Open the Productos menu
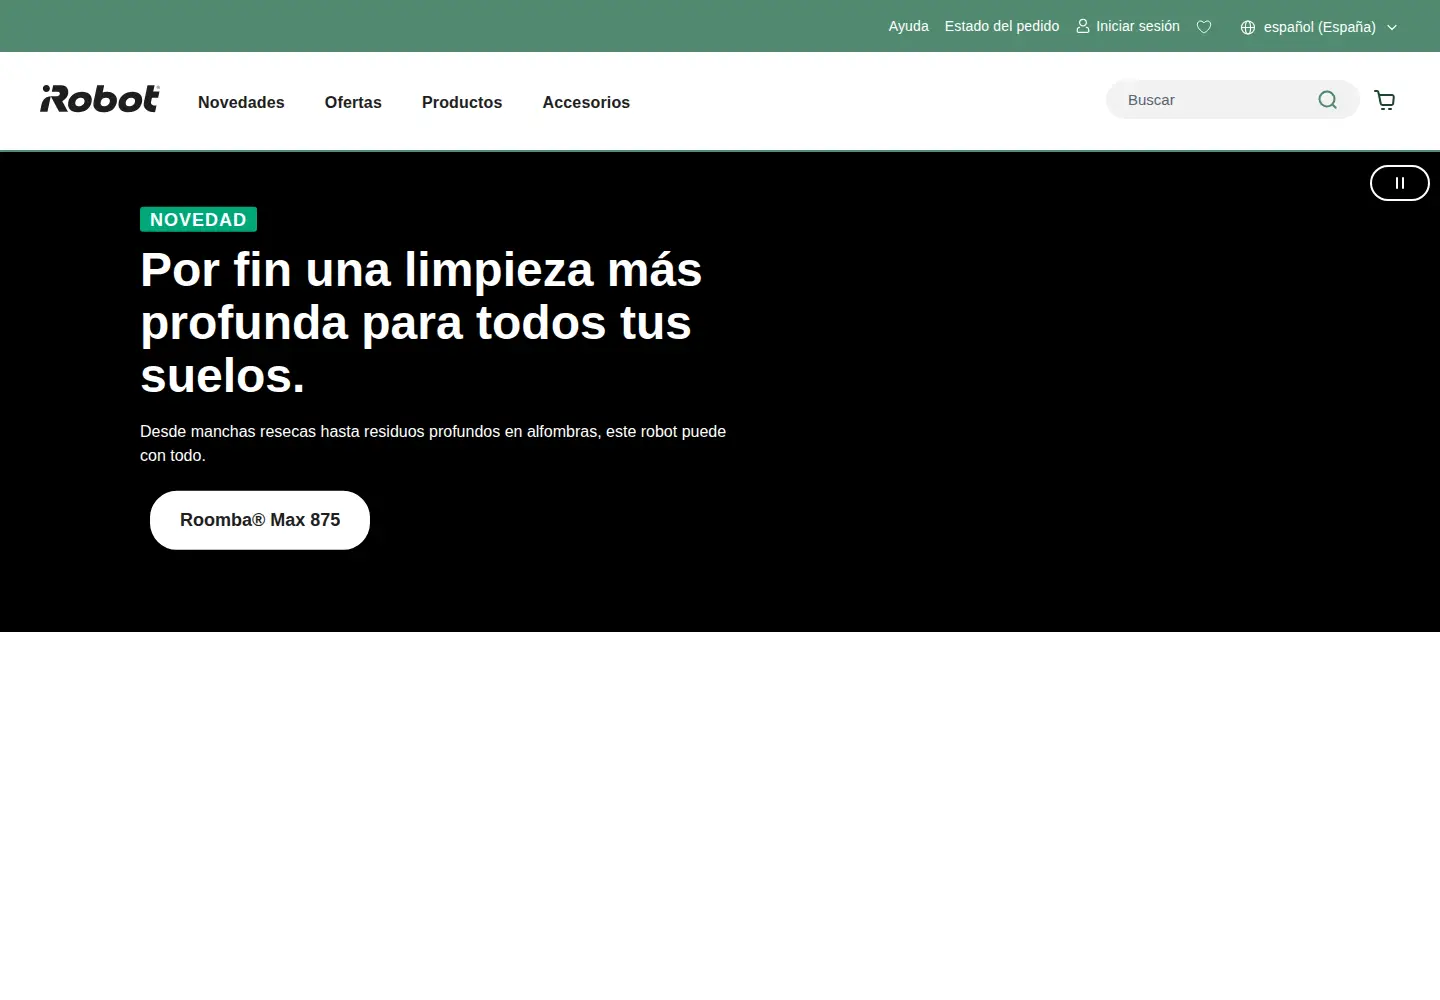Screen dimensions: 1440x1000 point(462,102)
